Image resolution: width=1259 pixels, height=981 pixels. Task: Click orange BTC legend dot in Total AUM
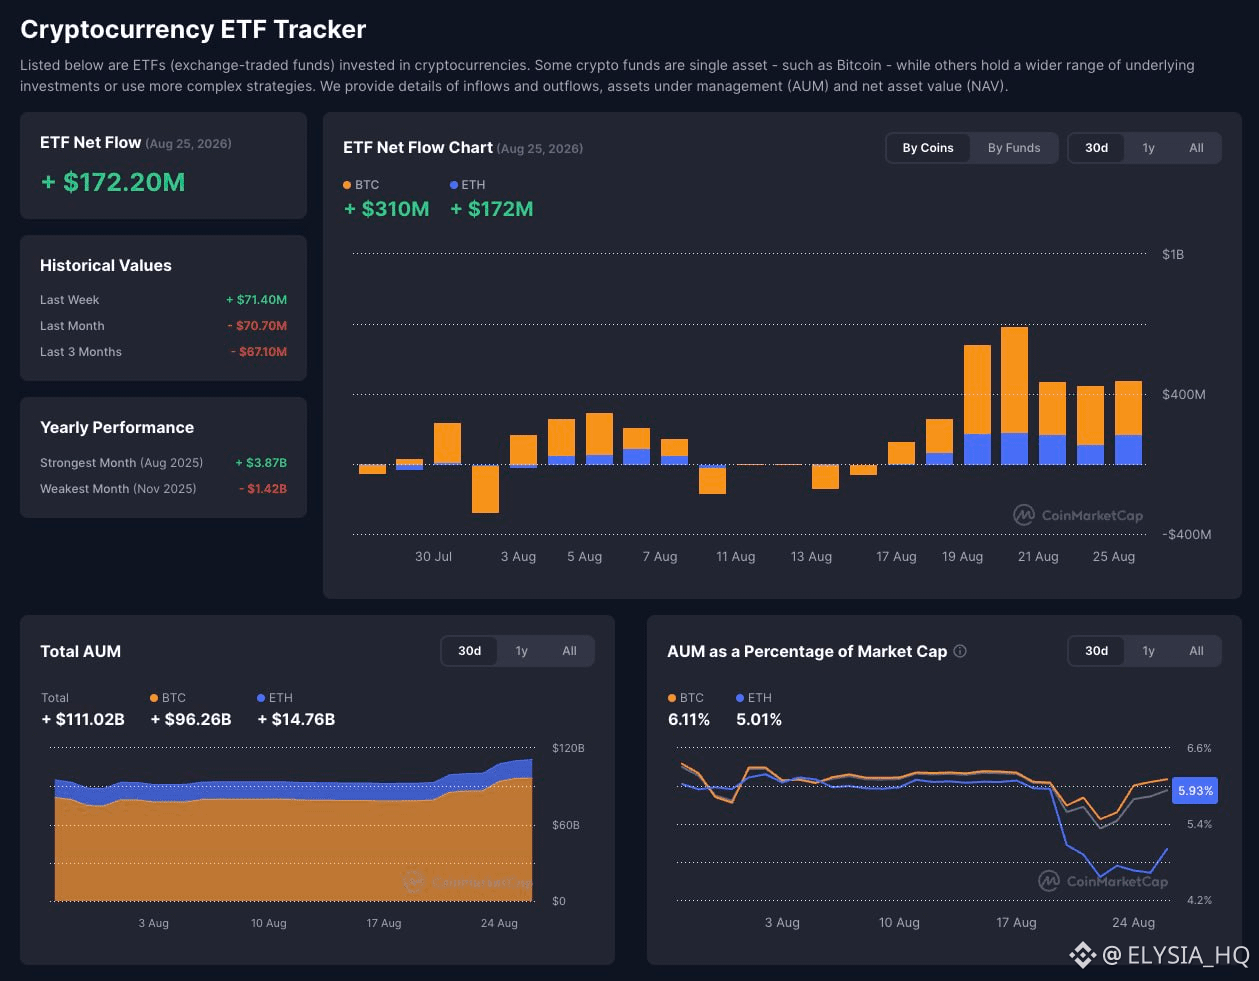tap(154, 698)
